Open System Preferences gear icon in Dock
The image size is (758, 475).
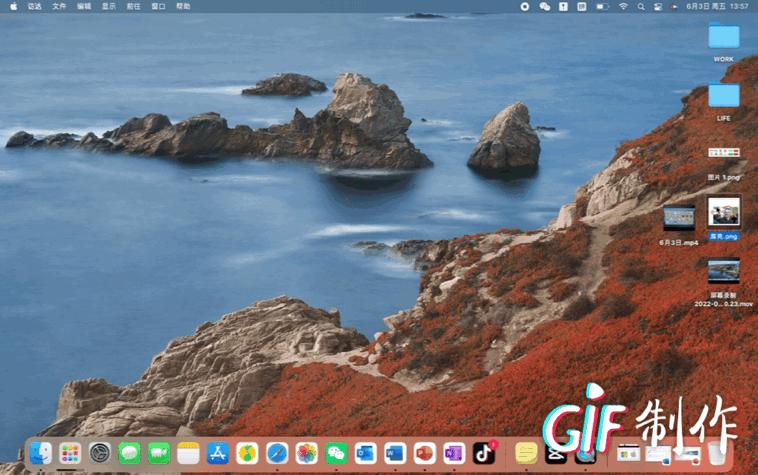coord(100,453)
